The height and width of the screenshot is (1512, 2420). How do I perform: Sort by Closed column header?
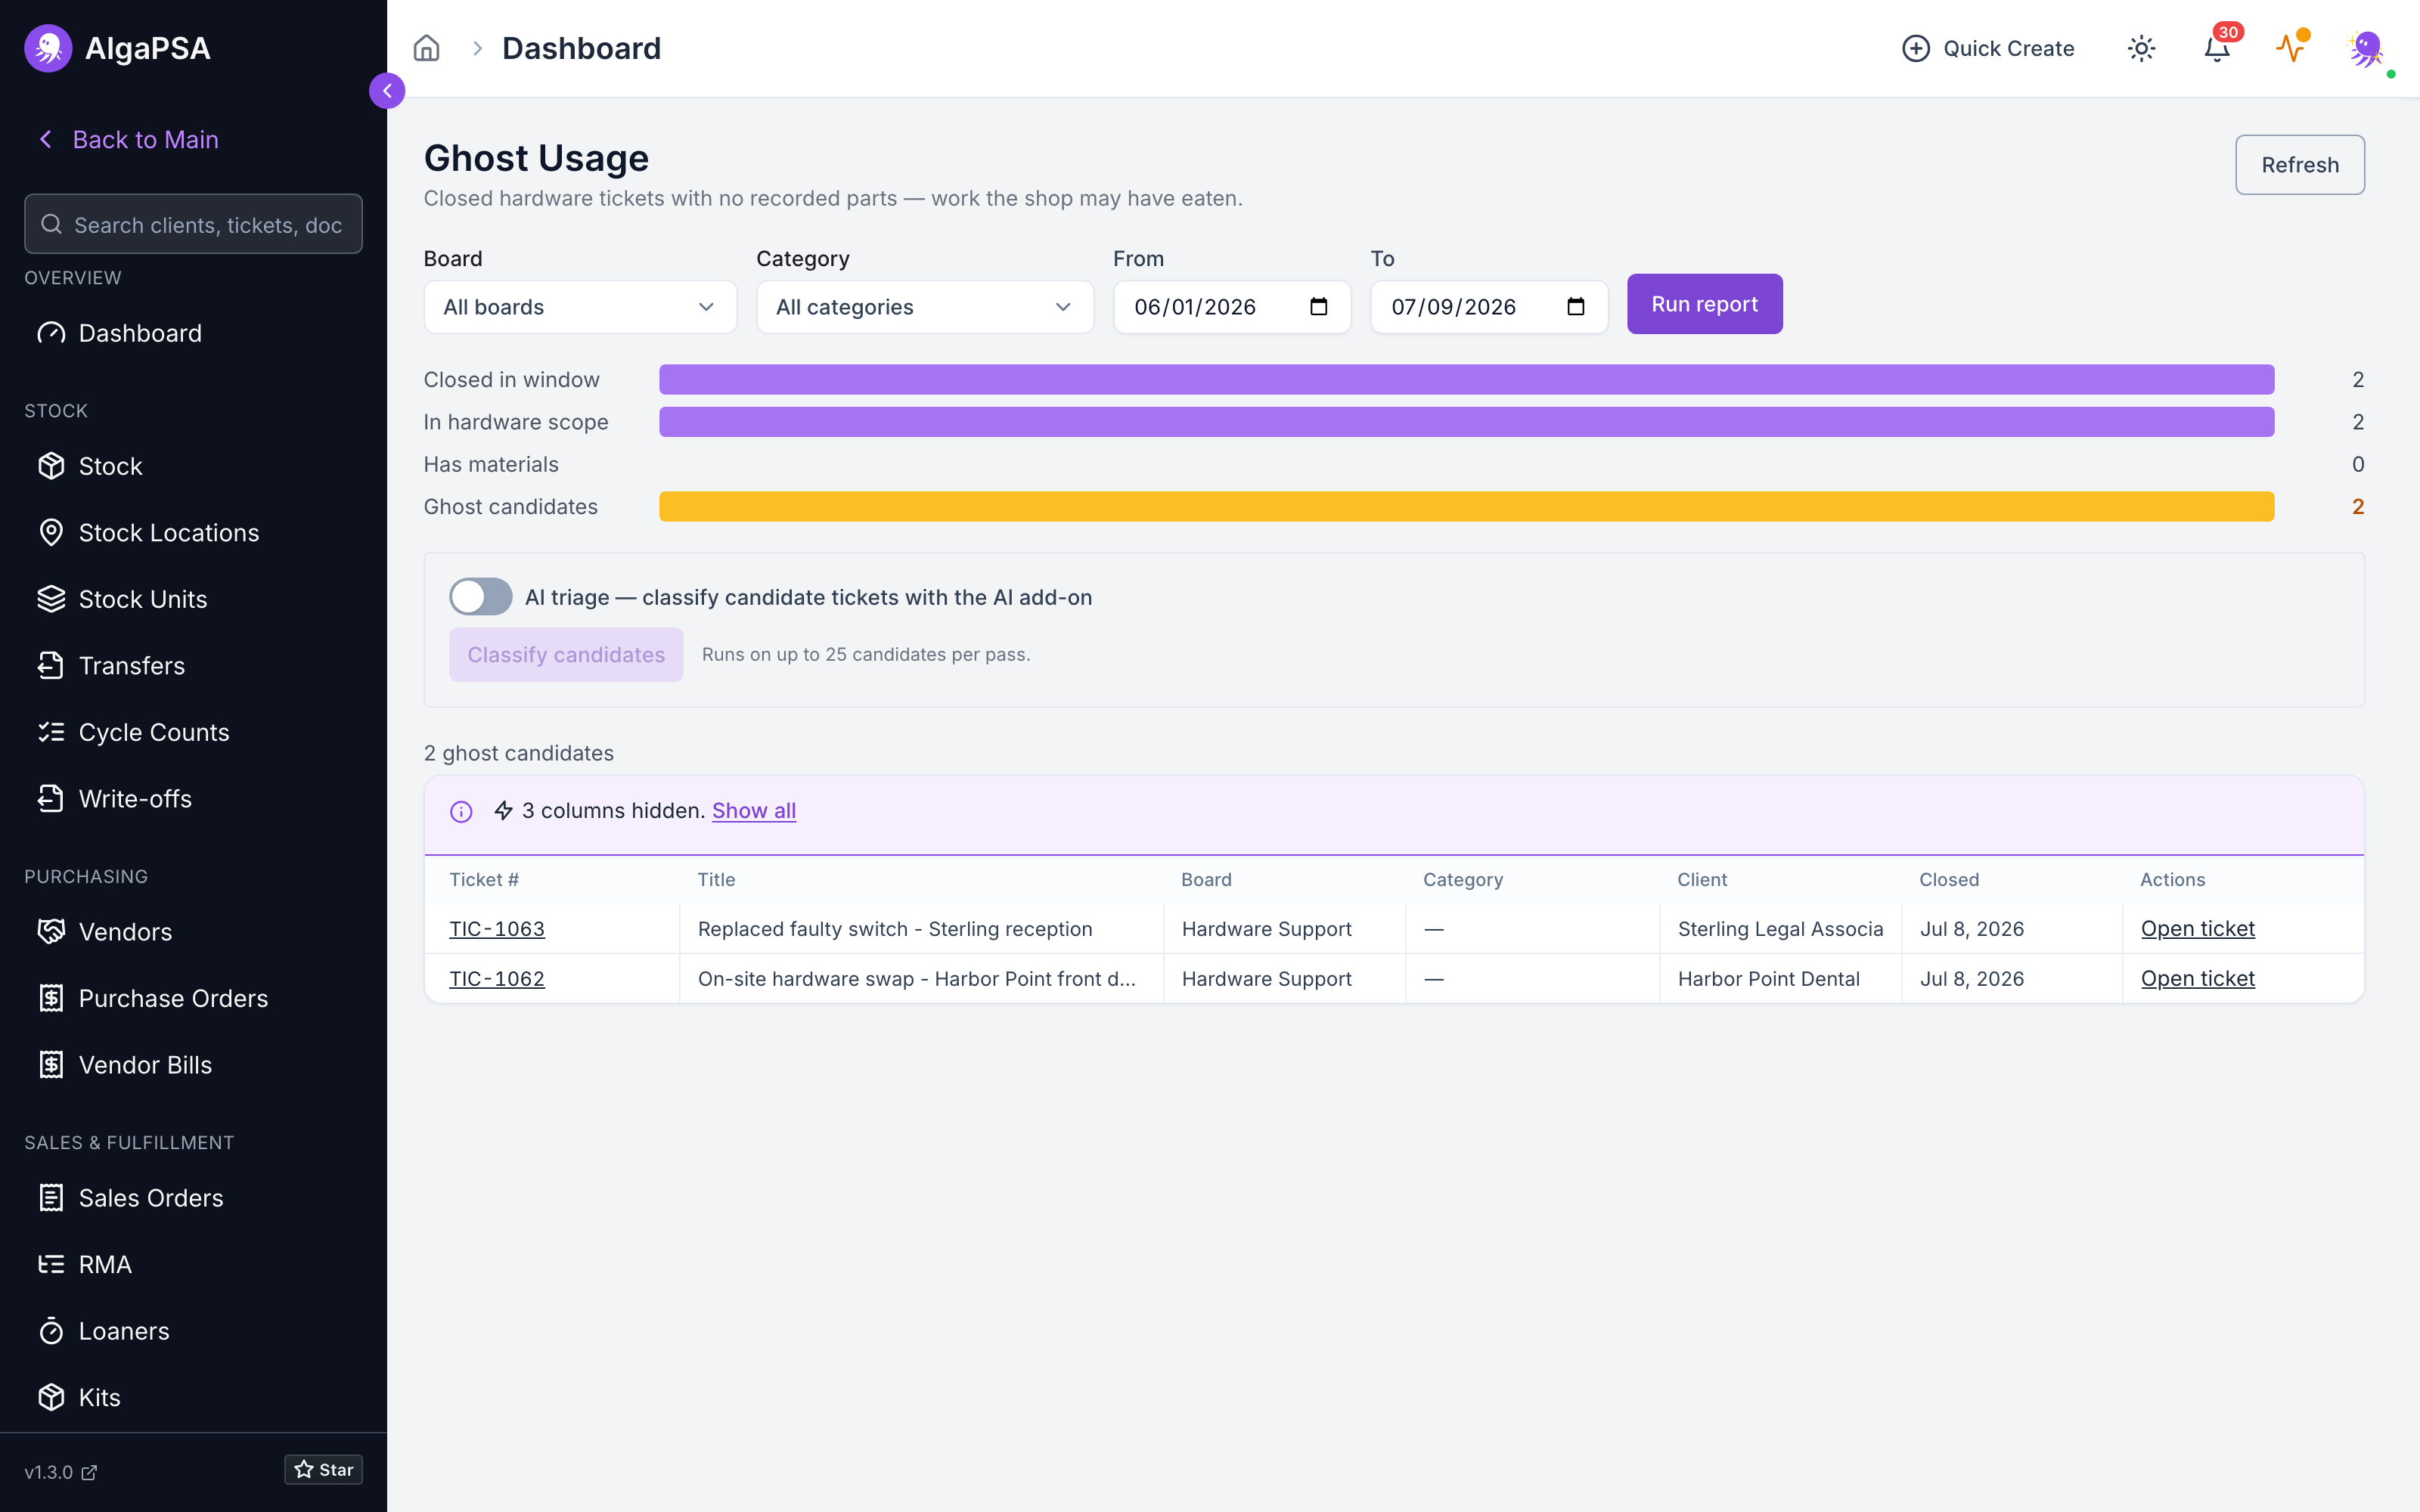[x=1949, y=880]
